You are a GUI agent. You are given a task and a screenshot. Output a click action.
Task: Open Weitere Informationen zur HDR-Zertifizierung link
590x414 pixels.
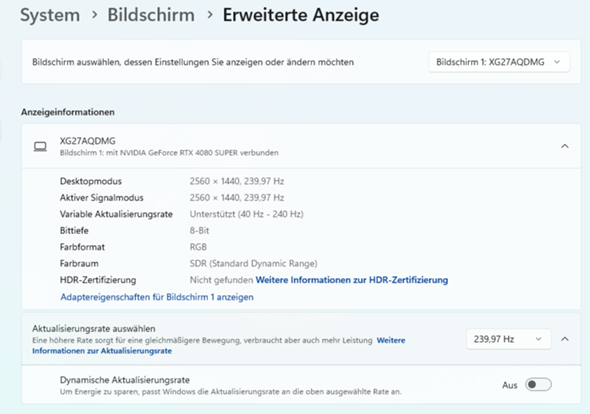[352, 280]
